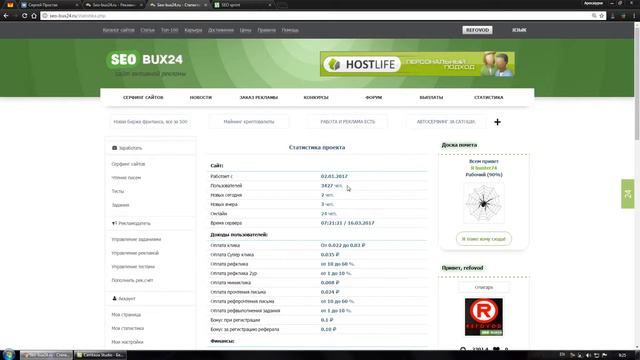Click the Заработать section icon
This screenshot has width=640, height=360.
coord(114,148)
